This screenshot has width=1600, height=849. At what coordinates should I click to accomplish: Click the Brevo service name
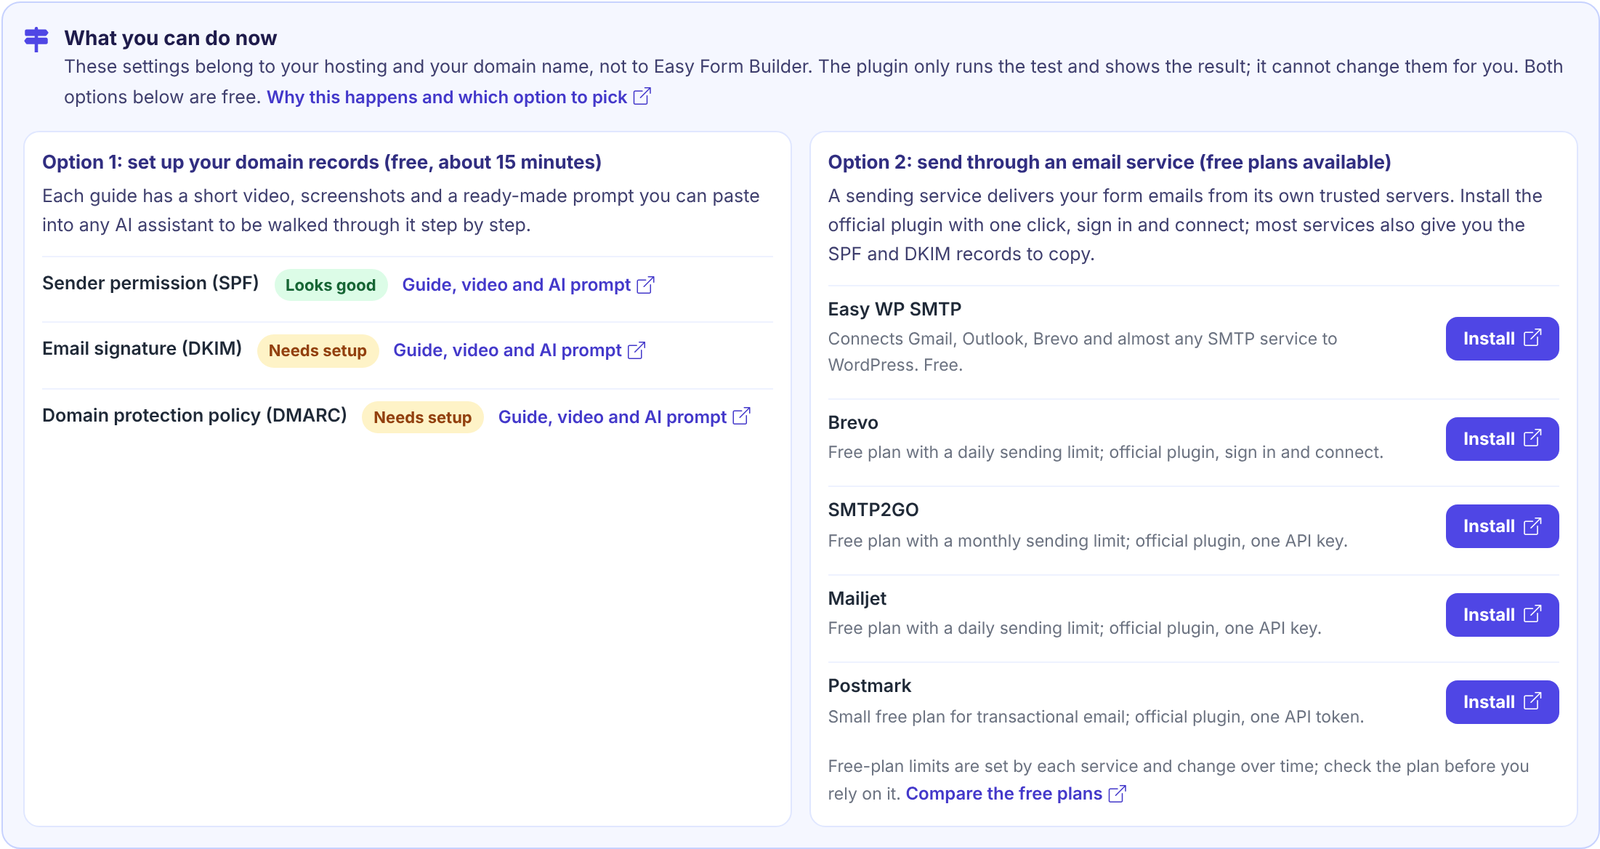point(853,423)
